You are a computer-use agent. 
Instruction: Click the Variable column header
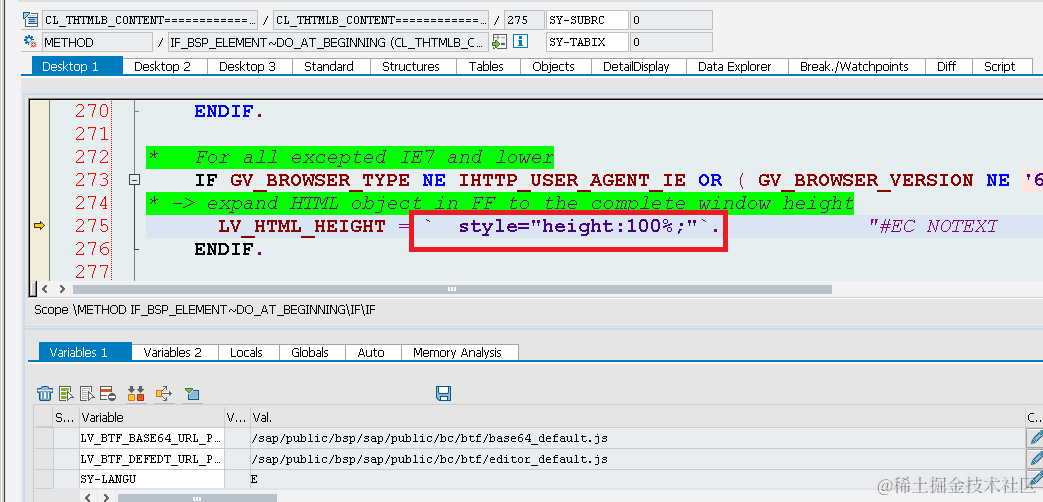pos(152,418)
